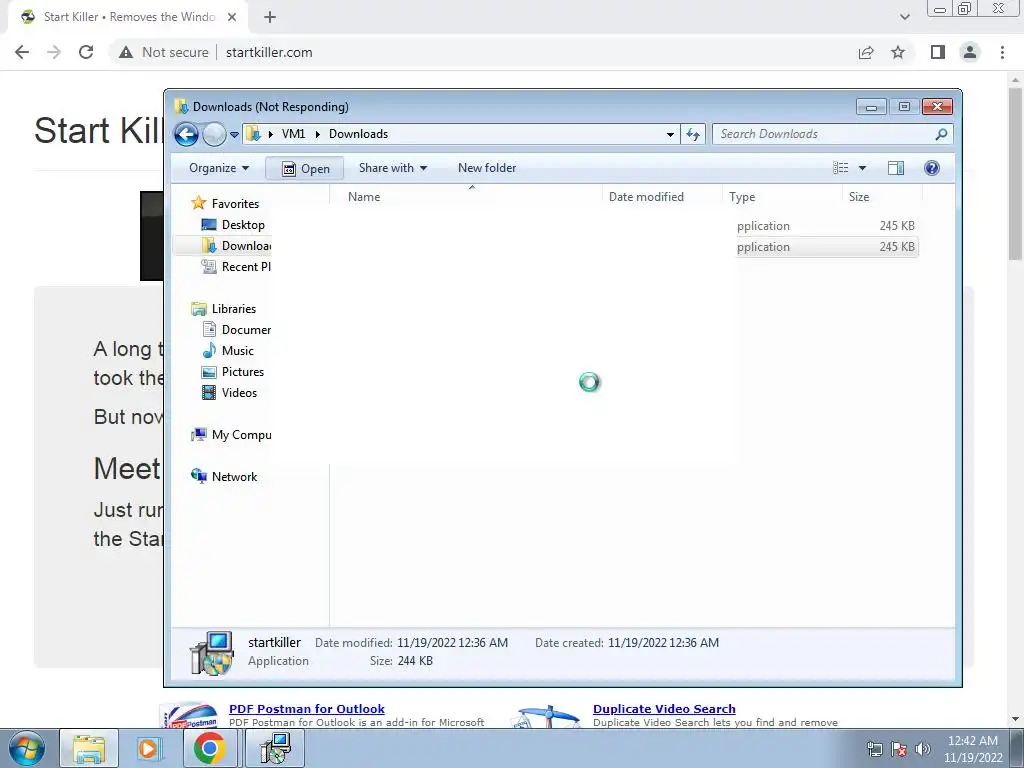Bookmark this page with star icon
This screenshot has height=768, width=1024.
click(898, 52)
